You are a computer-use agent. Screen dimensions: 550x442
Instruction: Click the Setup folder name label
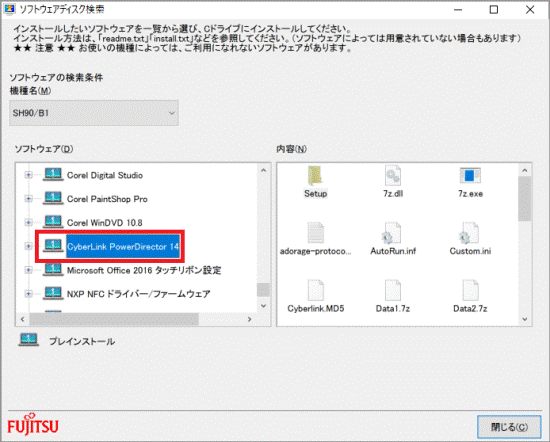315,194
